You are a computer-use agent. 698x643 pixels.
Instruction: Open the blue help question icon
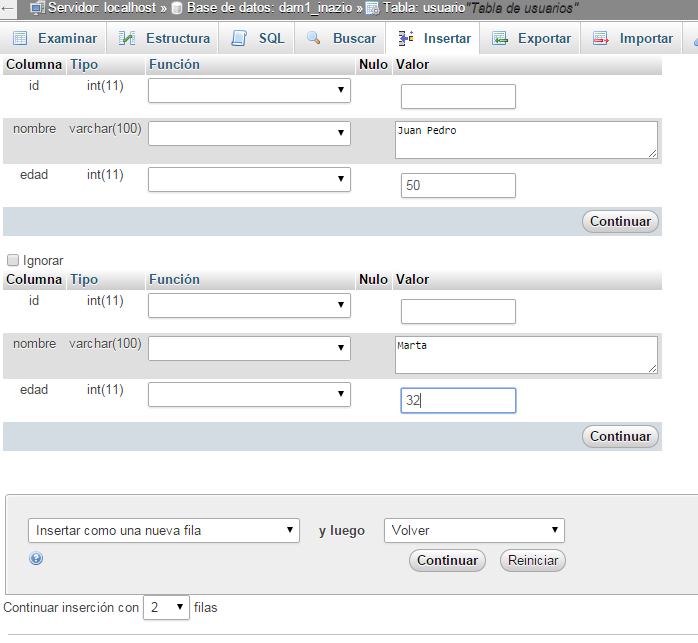tap(36, 558)
